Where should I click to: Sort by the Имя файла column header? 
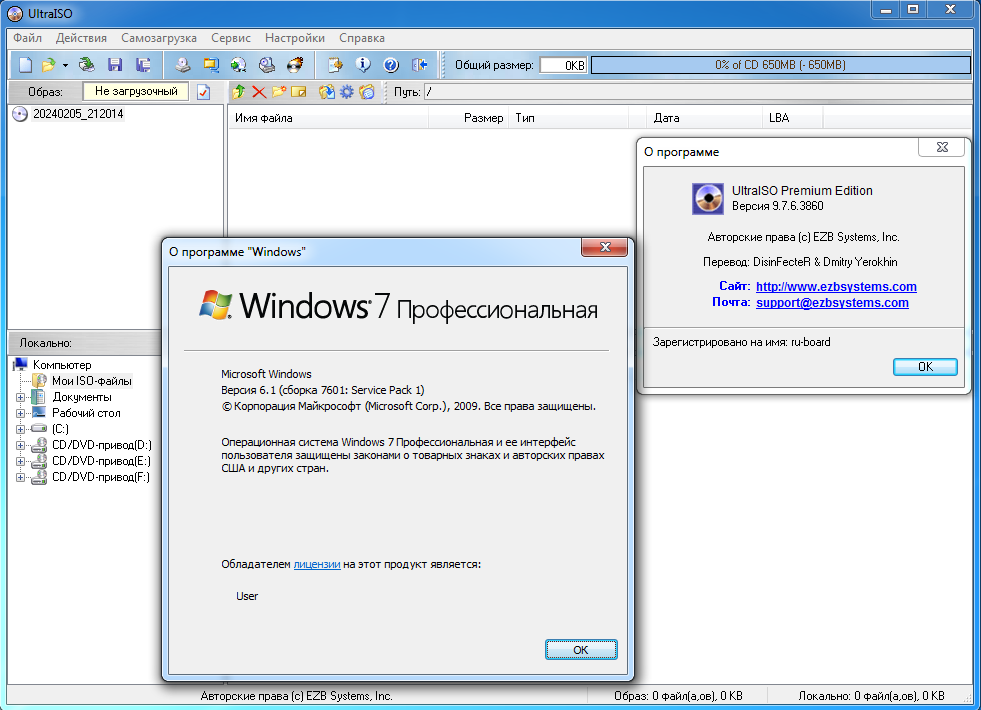(328, 118)
